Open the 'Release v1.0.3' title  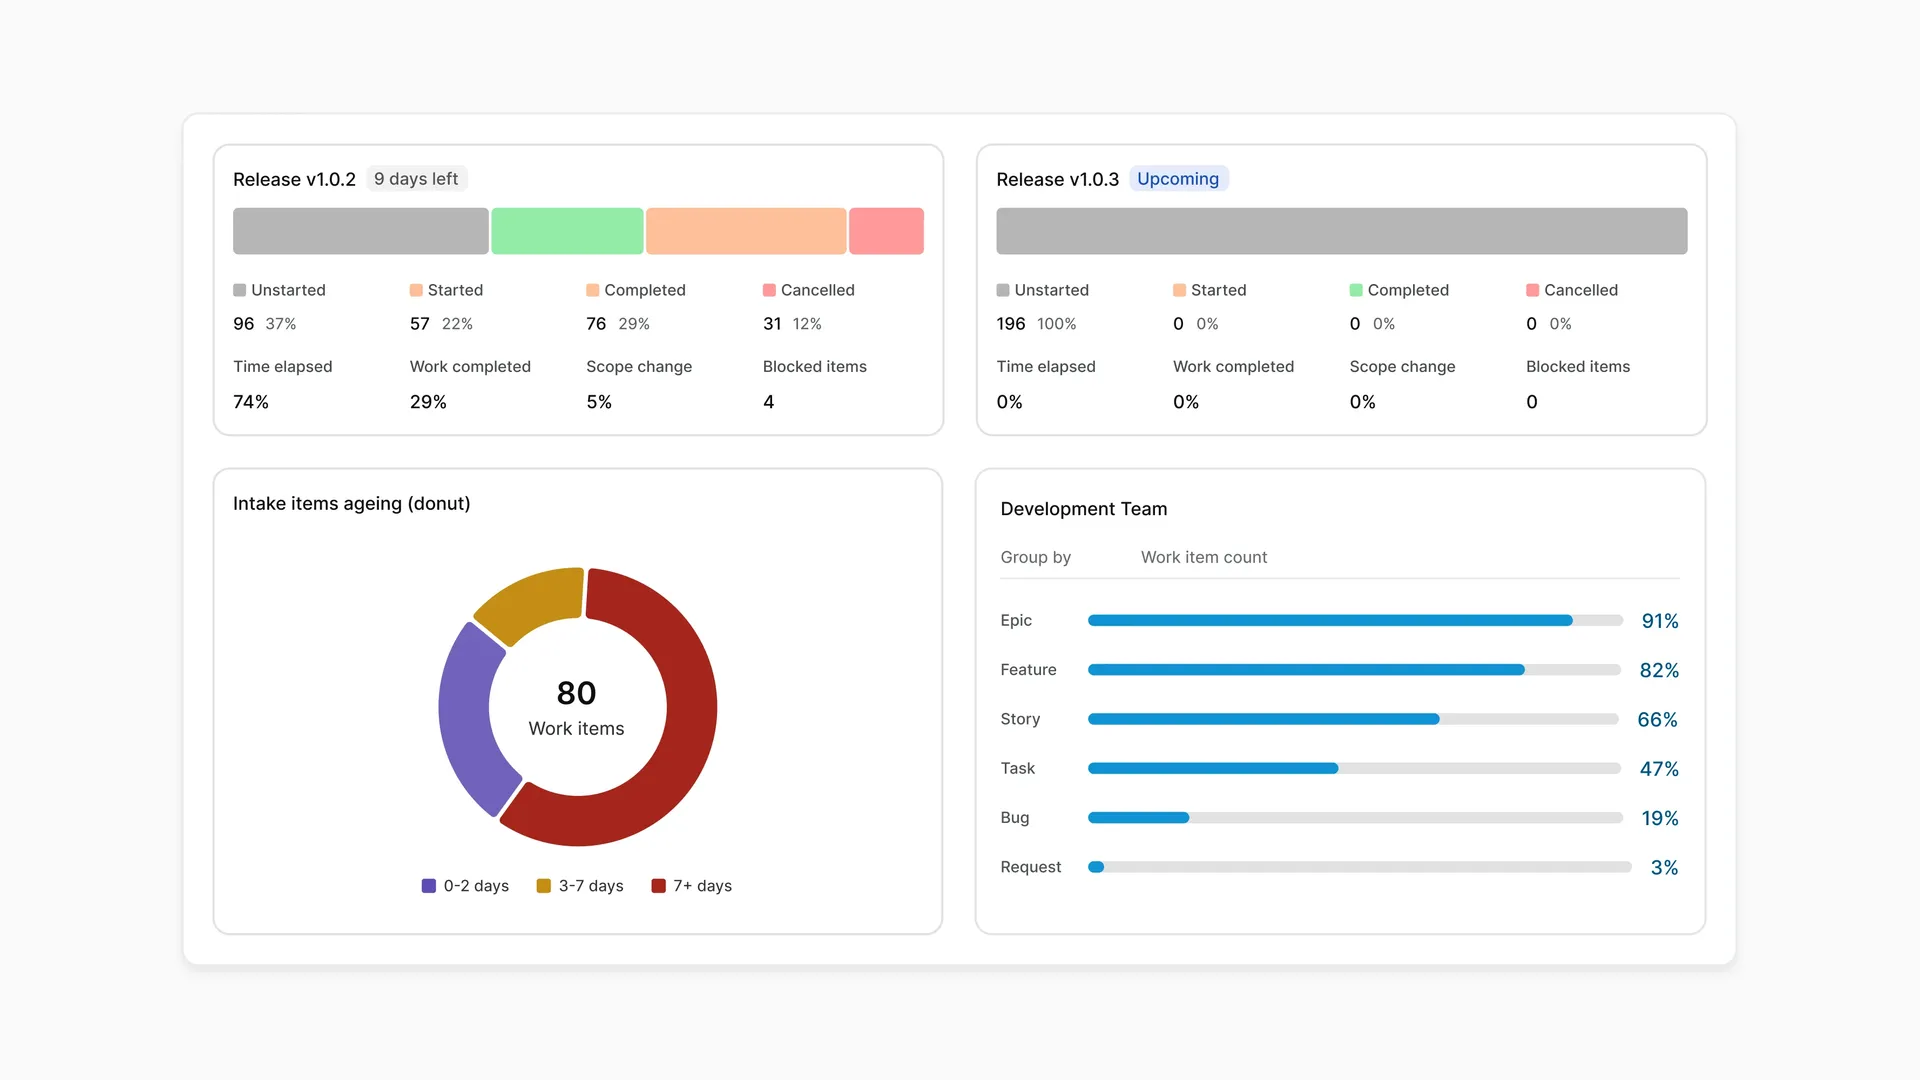tap(1057, 179)
